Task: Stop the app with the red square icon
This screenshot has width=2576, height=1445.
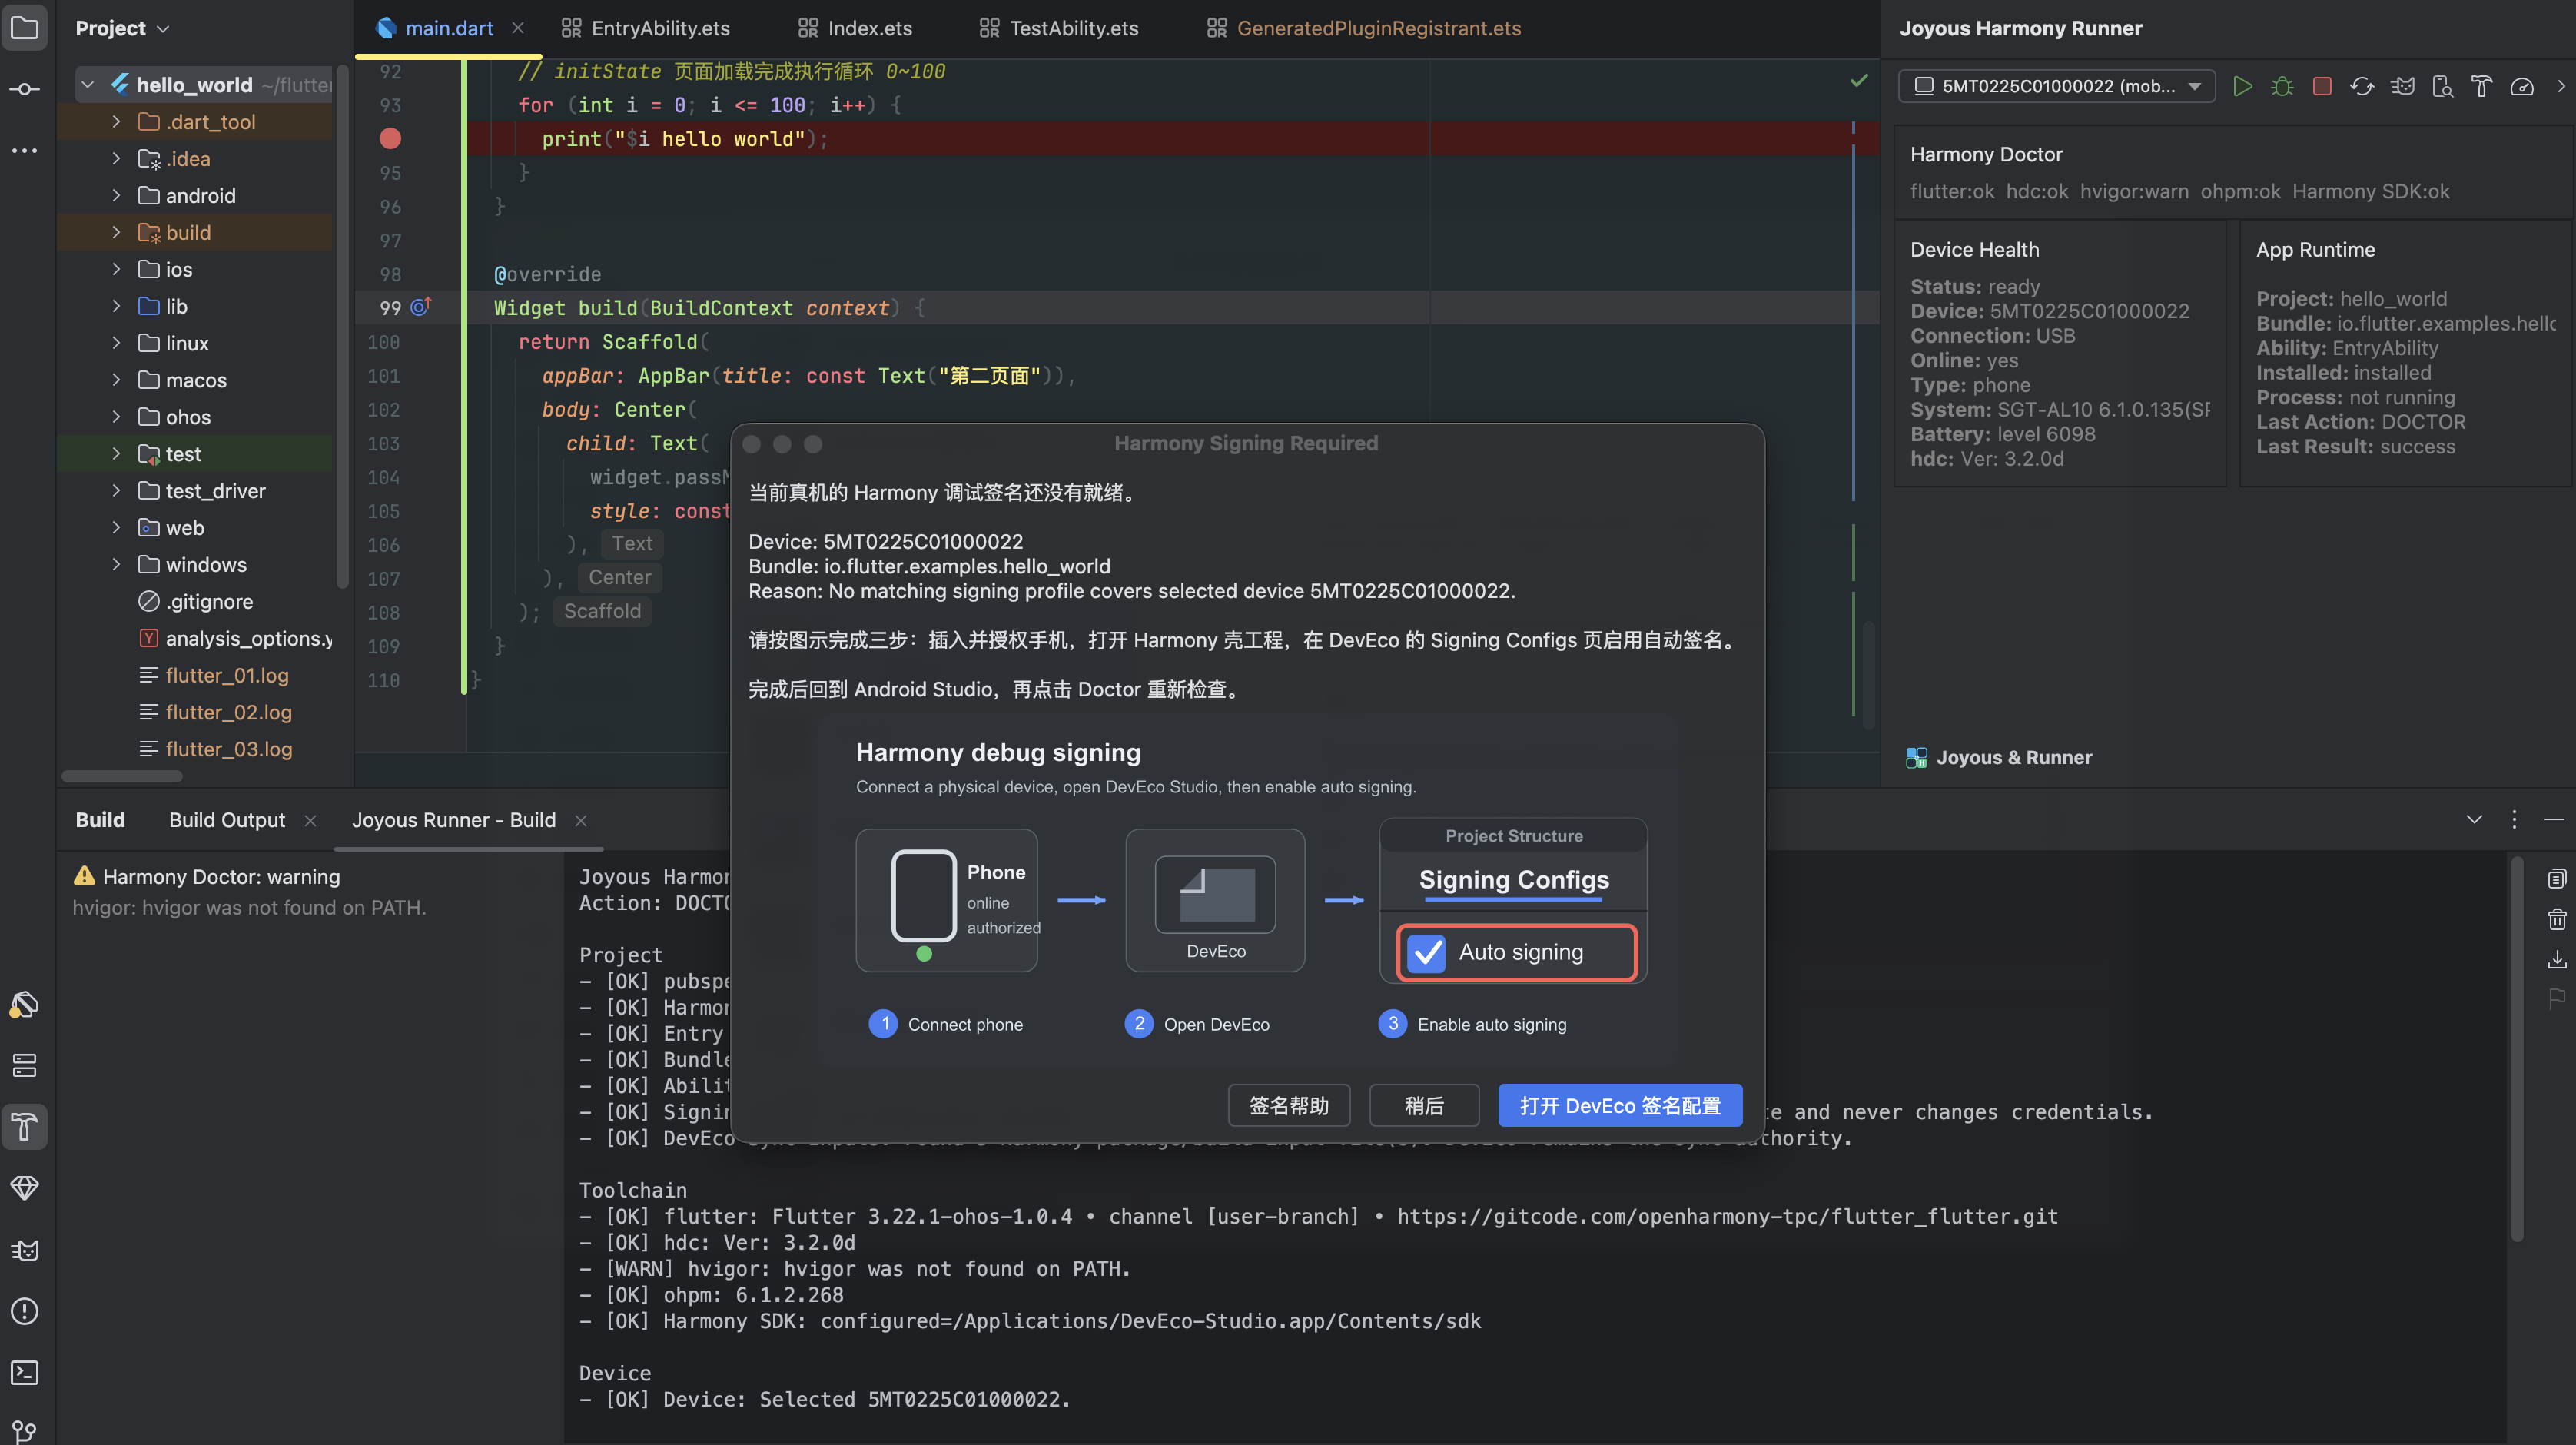Action: click(2322, 86)
